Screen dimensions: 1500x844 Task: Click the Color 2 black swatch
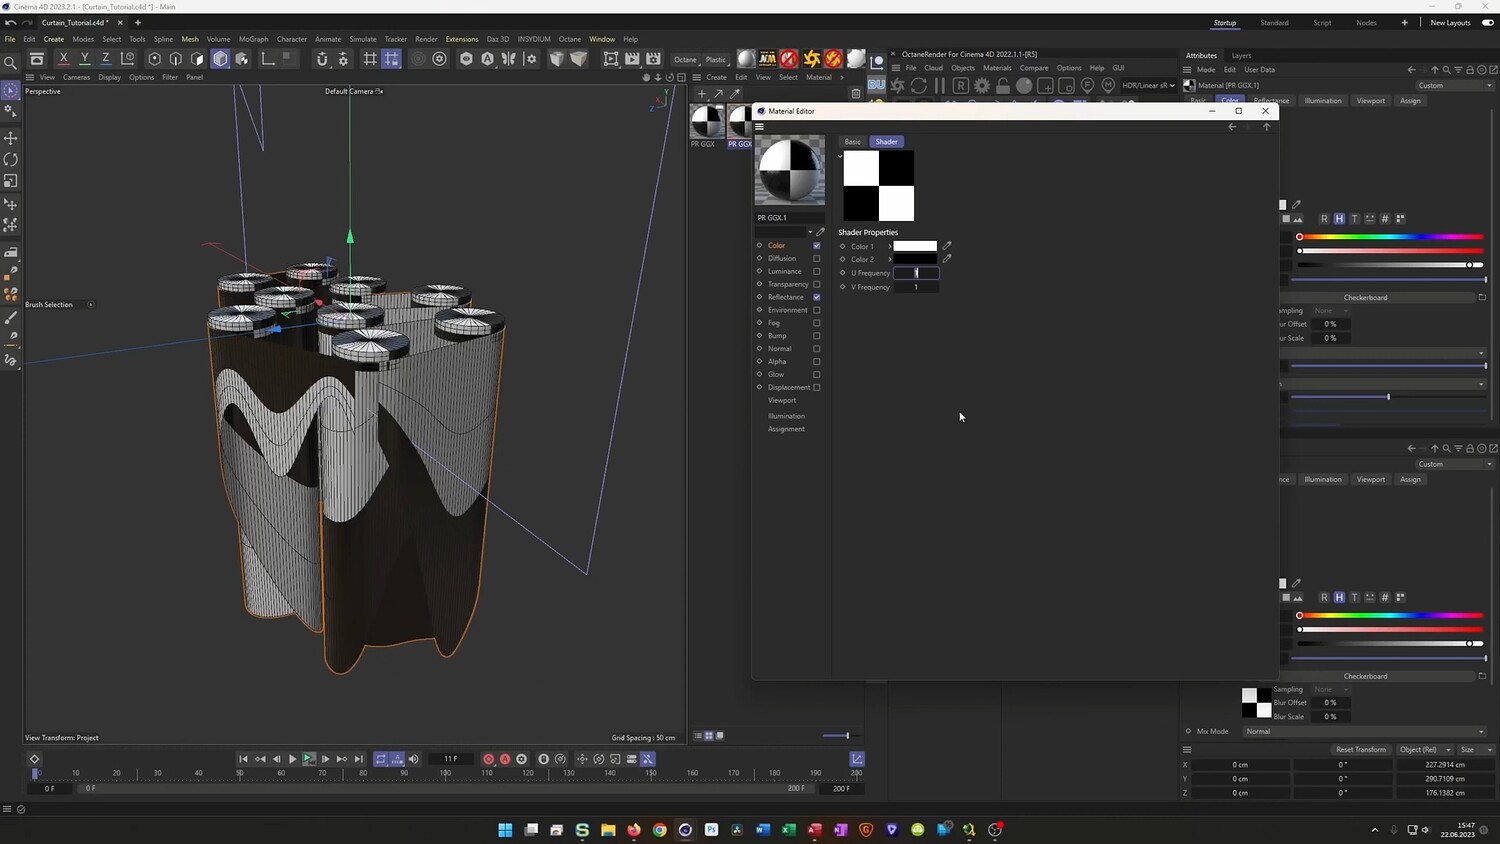(915, 259)
